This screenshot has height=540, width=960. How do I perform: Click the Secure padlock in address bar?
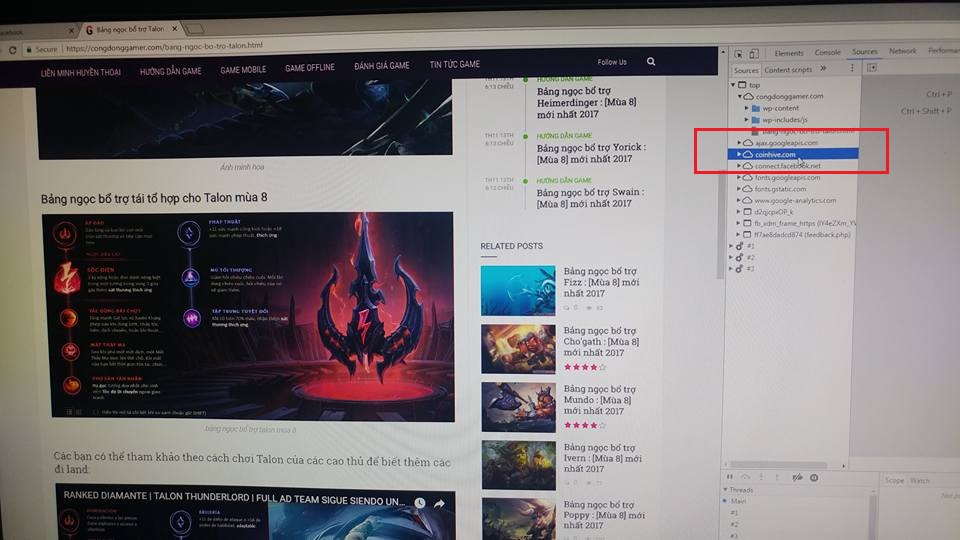(28, 50)
